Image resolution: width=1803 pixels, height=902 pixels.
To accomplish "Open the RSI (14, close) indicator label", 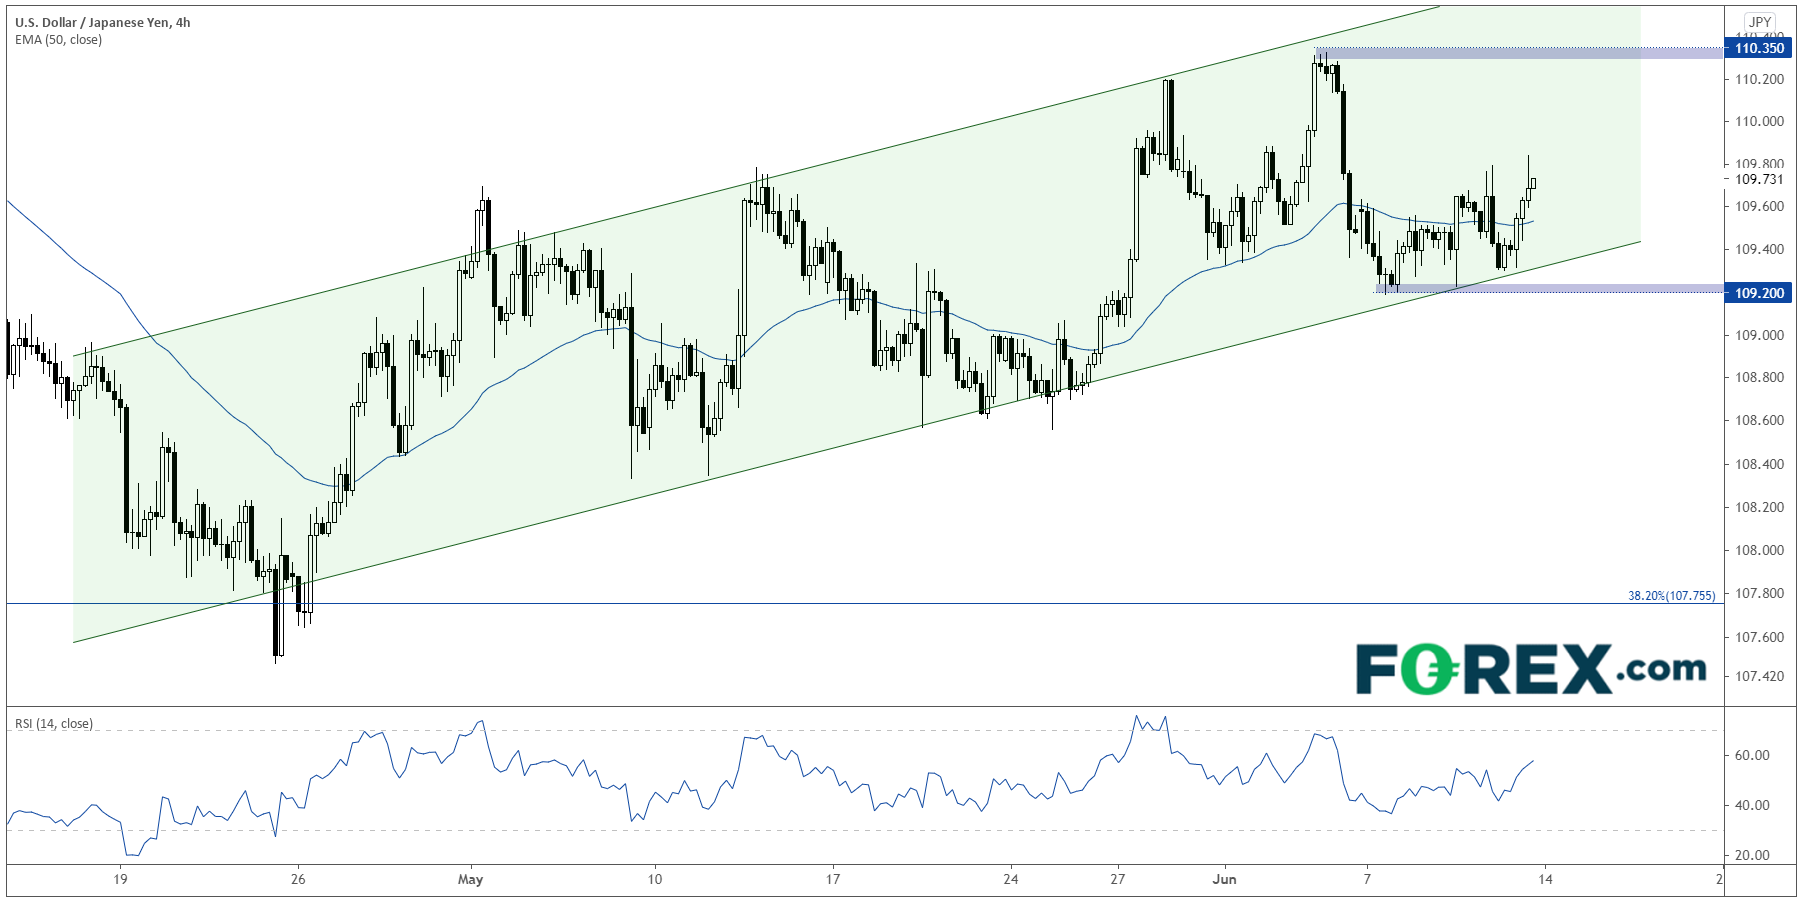I will [54, 724].
